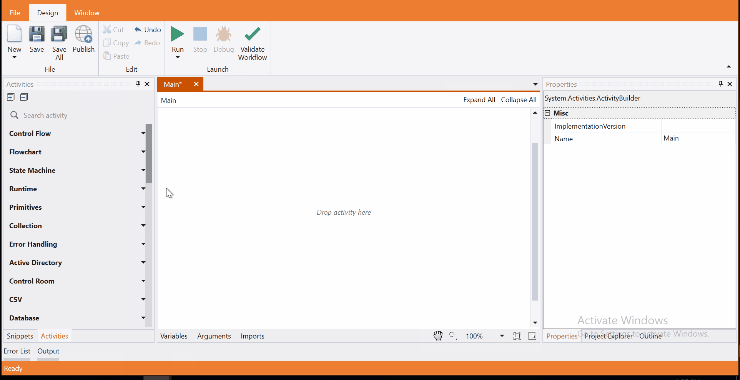Click the zoom magnifier icon
Screen dimensions: 740x380
point(453,336)
